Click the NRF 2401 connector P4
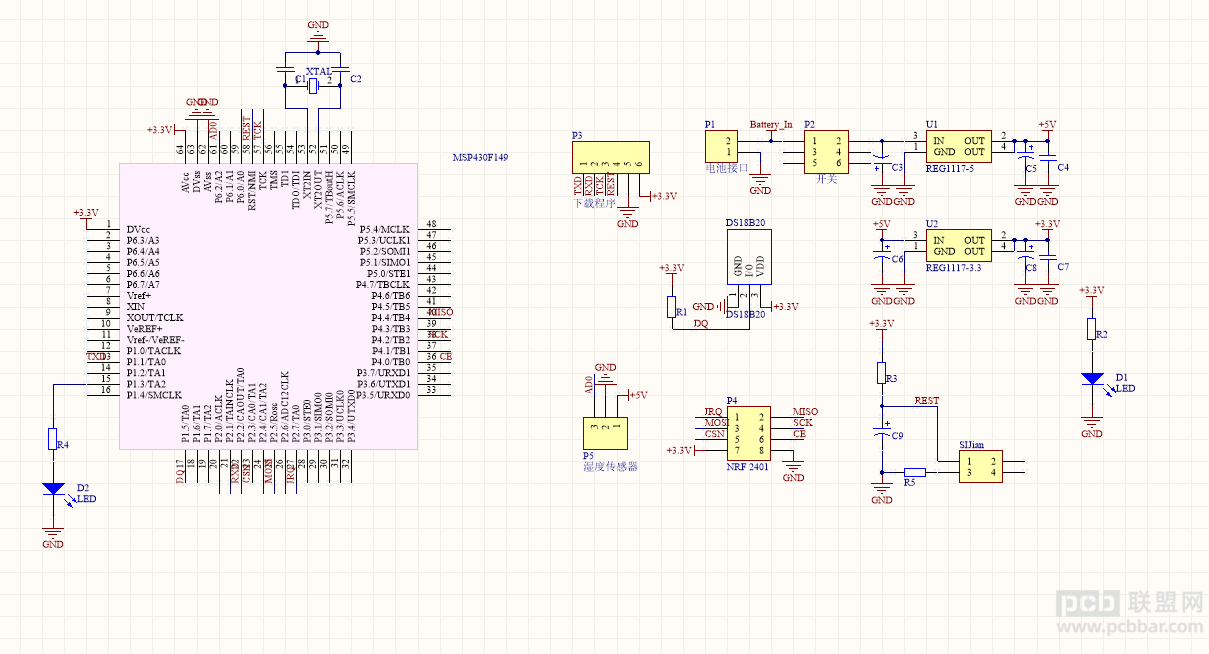The height and width of the screenshot is (654, 1209). tap(748, 432)
